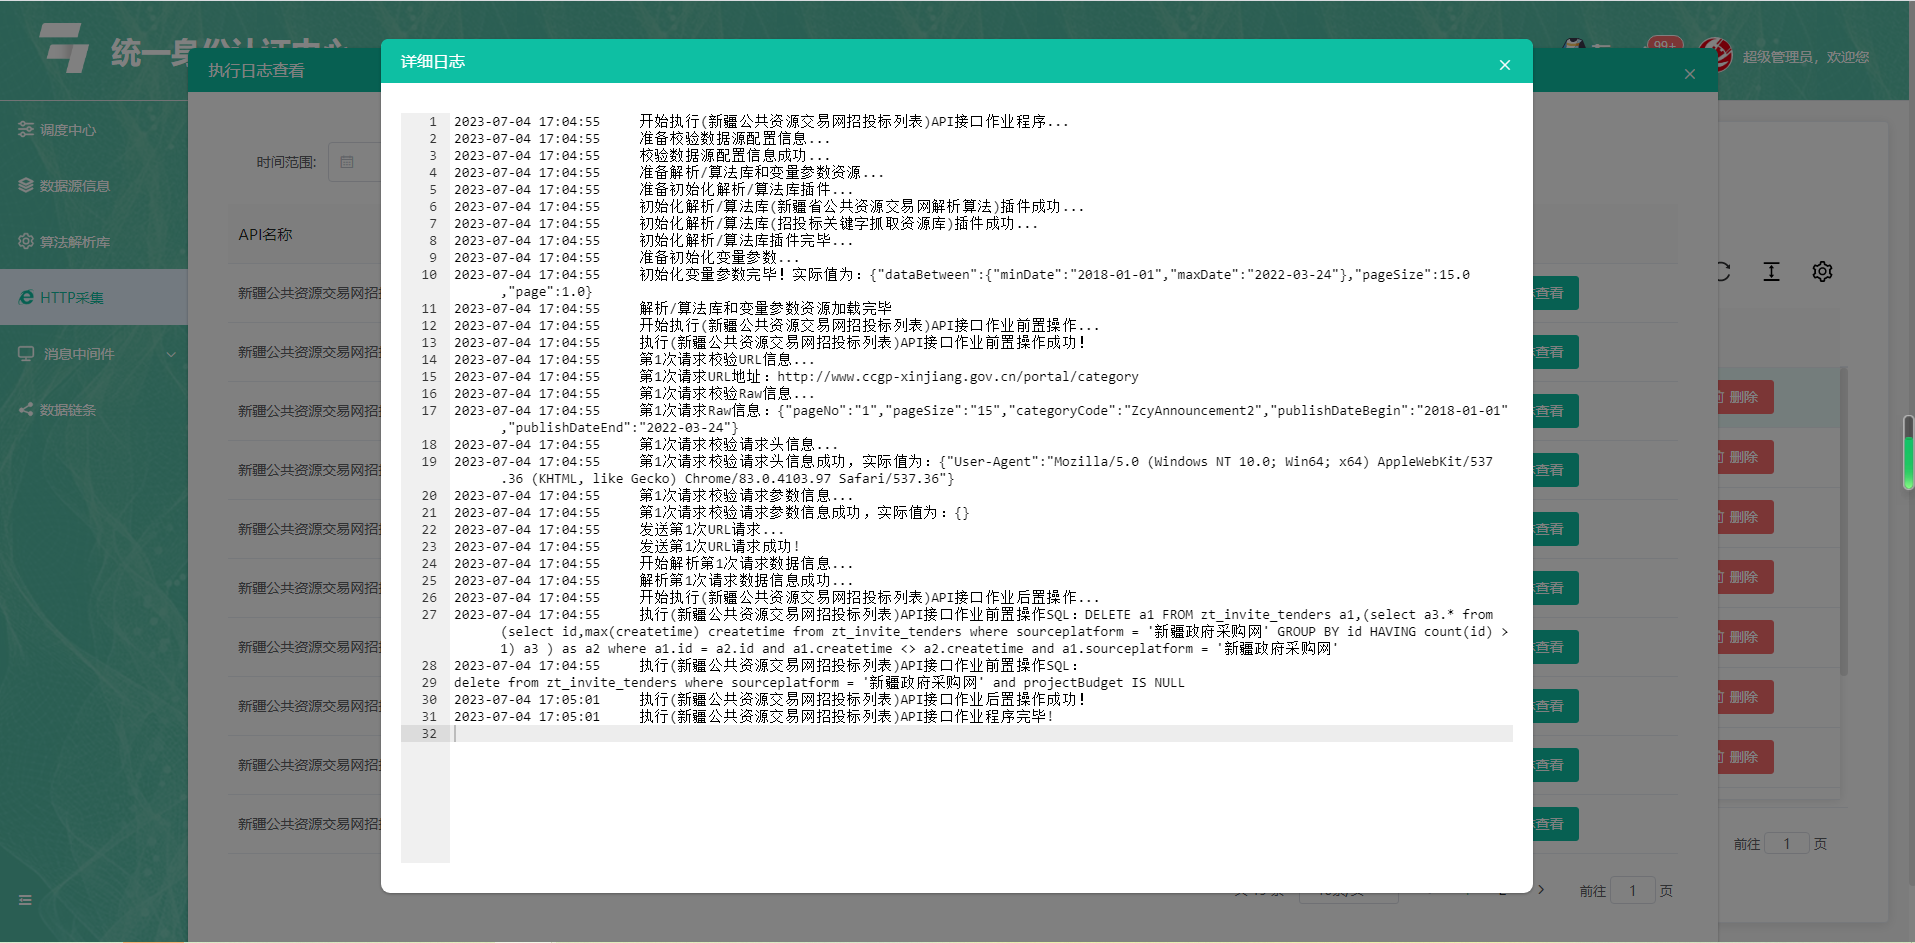Click log line 解析/算法库和变量参数资源加载完毕

coord(766,309)
